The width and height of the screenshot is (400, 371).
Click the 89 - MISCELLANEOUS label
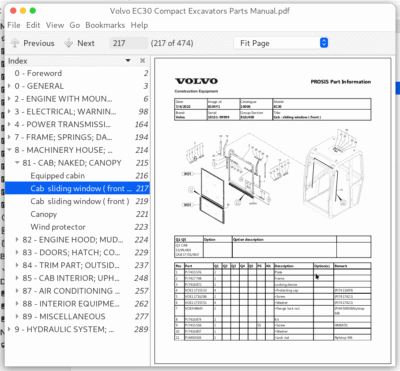tap(64, 316)
